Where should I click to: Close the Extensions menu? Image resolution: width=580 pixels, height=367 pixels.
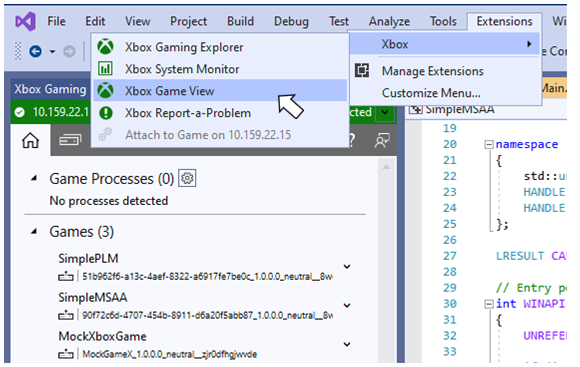click(x=505, y=21)
